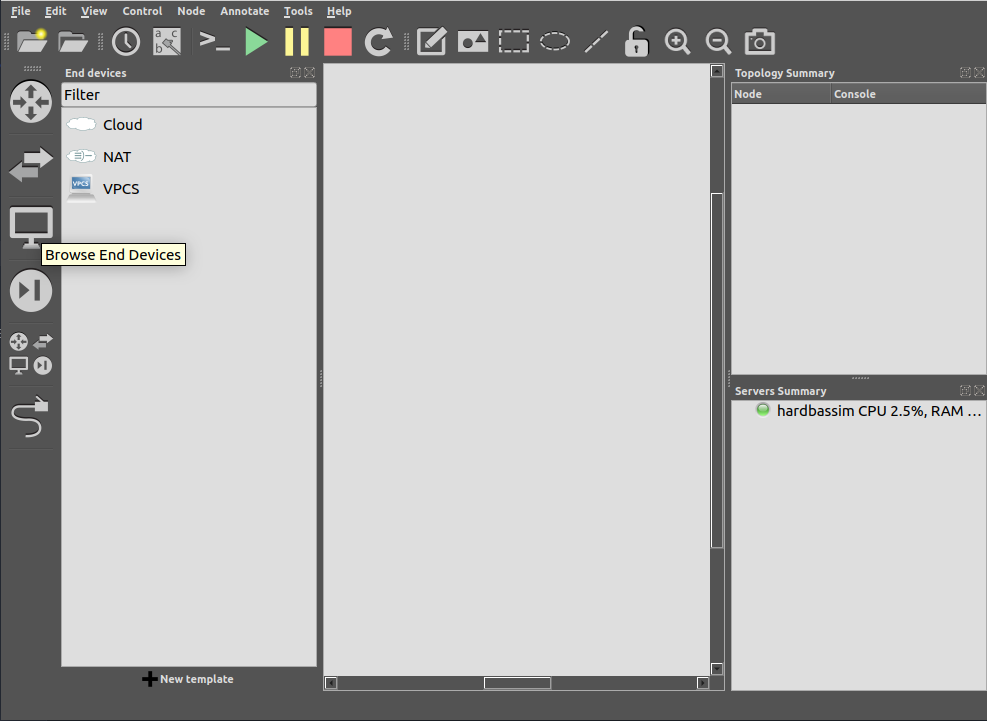The image size is (987, 721).
Task: Click the canvas horizontal scrollbar handle
Action: pyautogui.click(x=517, y=683)
